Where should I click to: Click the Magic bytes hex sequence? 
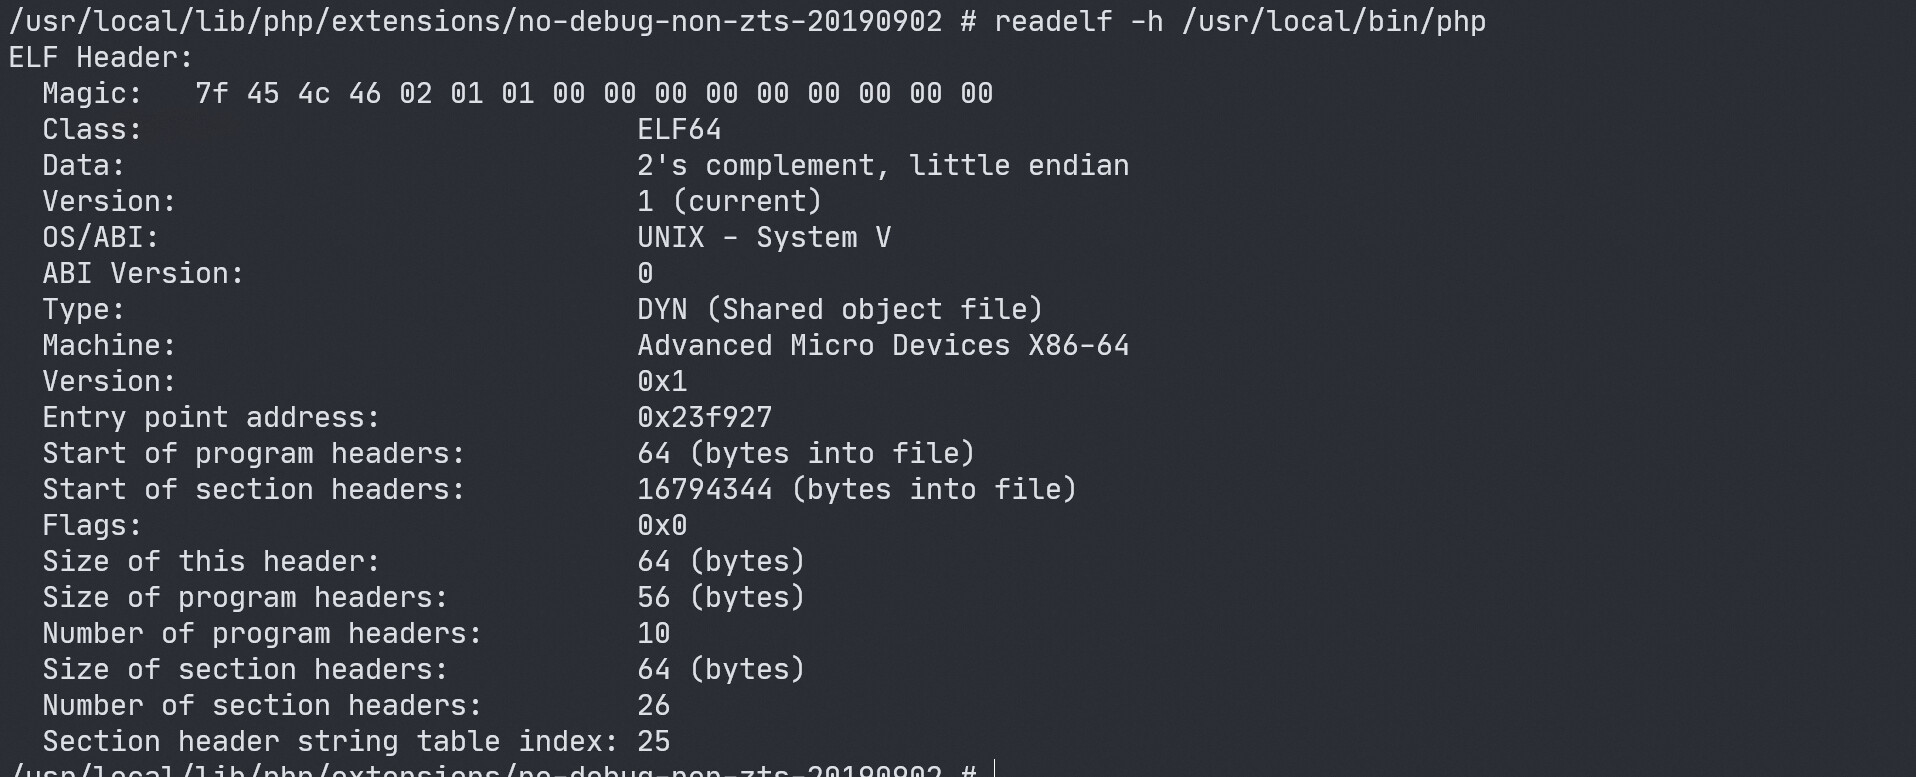pyautogui.click(x=594, y=93)
